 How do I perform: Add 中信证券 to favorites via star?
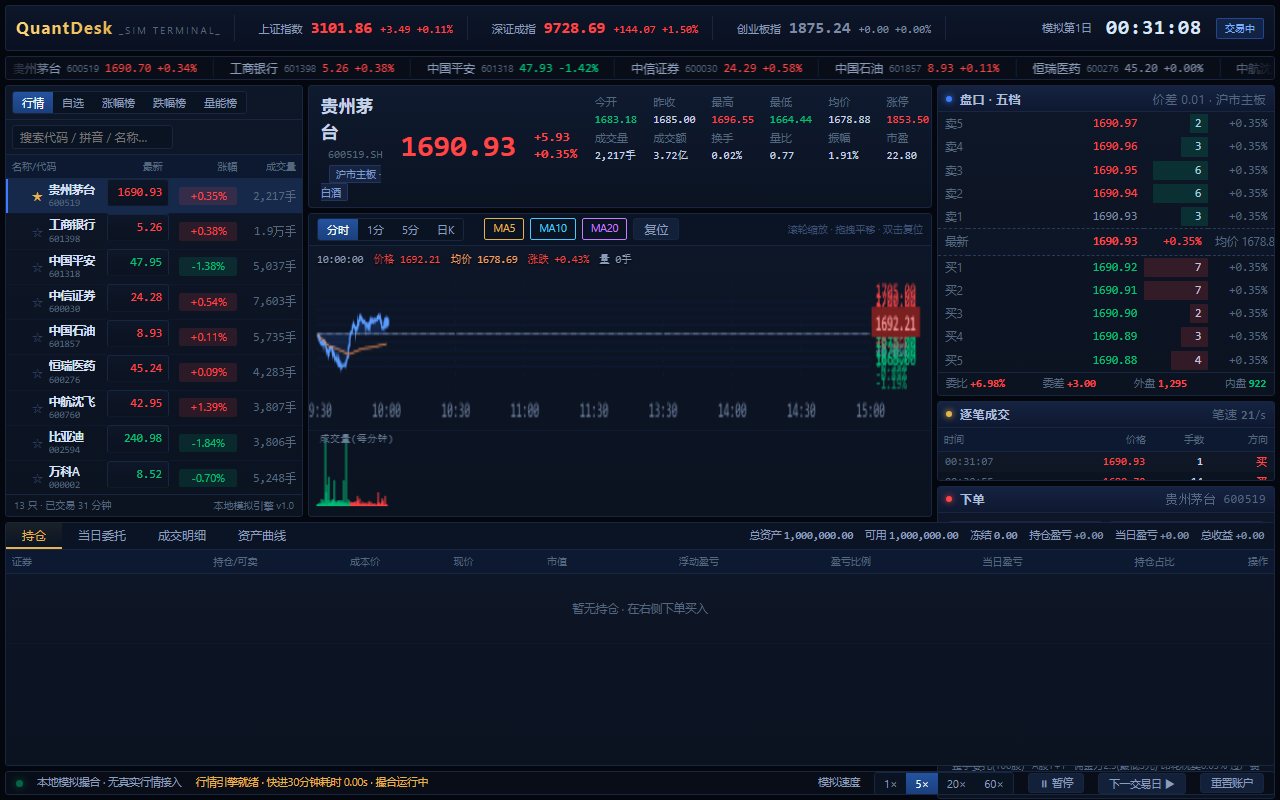coord(37,301)
